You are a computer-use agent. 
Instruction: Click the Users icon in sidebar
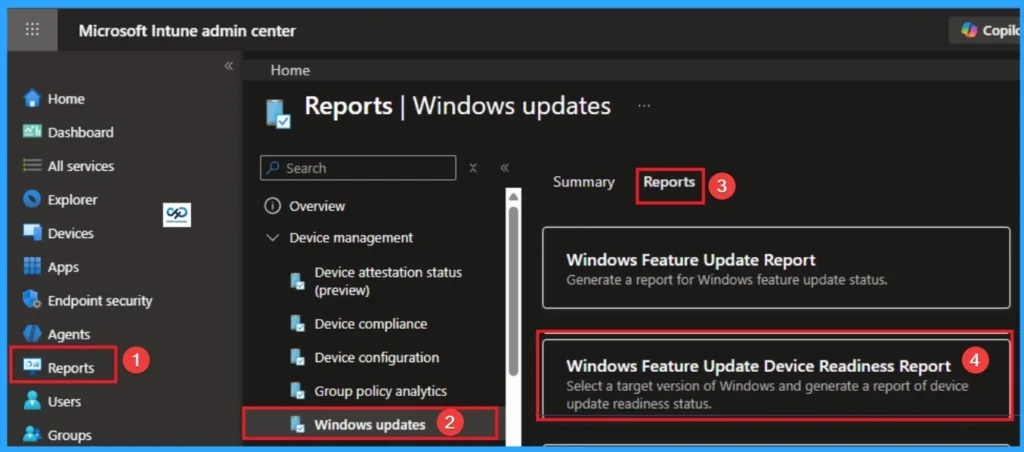click(31, 401)
